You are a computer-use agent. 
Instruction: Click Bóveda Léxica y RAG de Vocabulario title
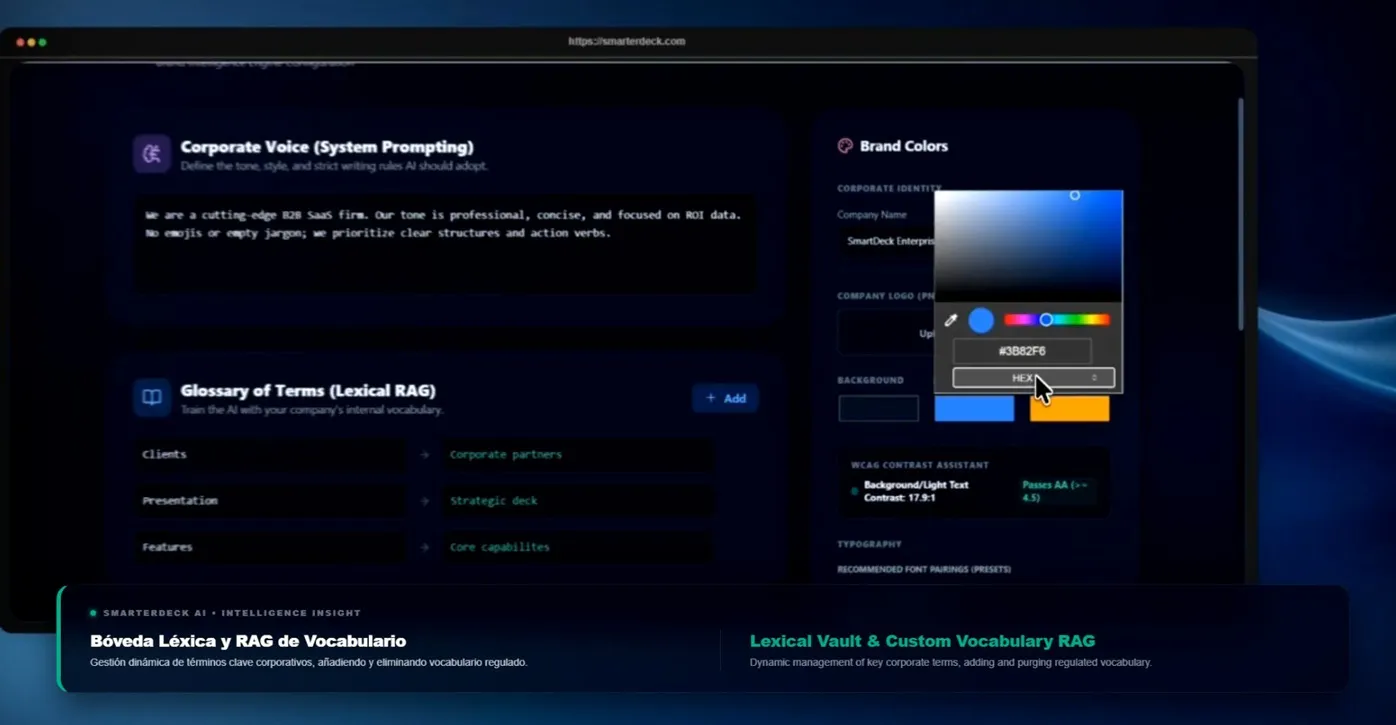point(248,641)
